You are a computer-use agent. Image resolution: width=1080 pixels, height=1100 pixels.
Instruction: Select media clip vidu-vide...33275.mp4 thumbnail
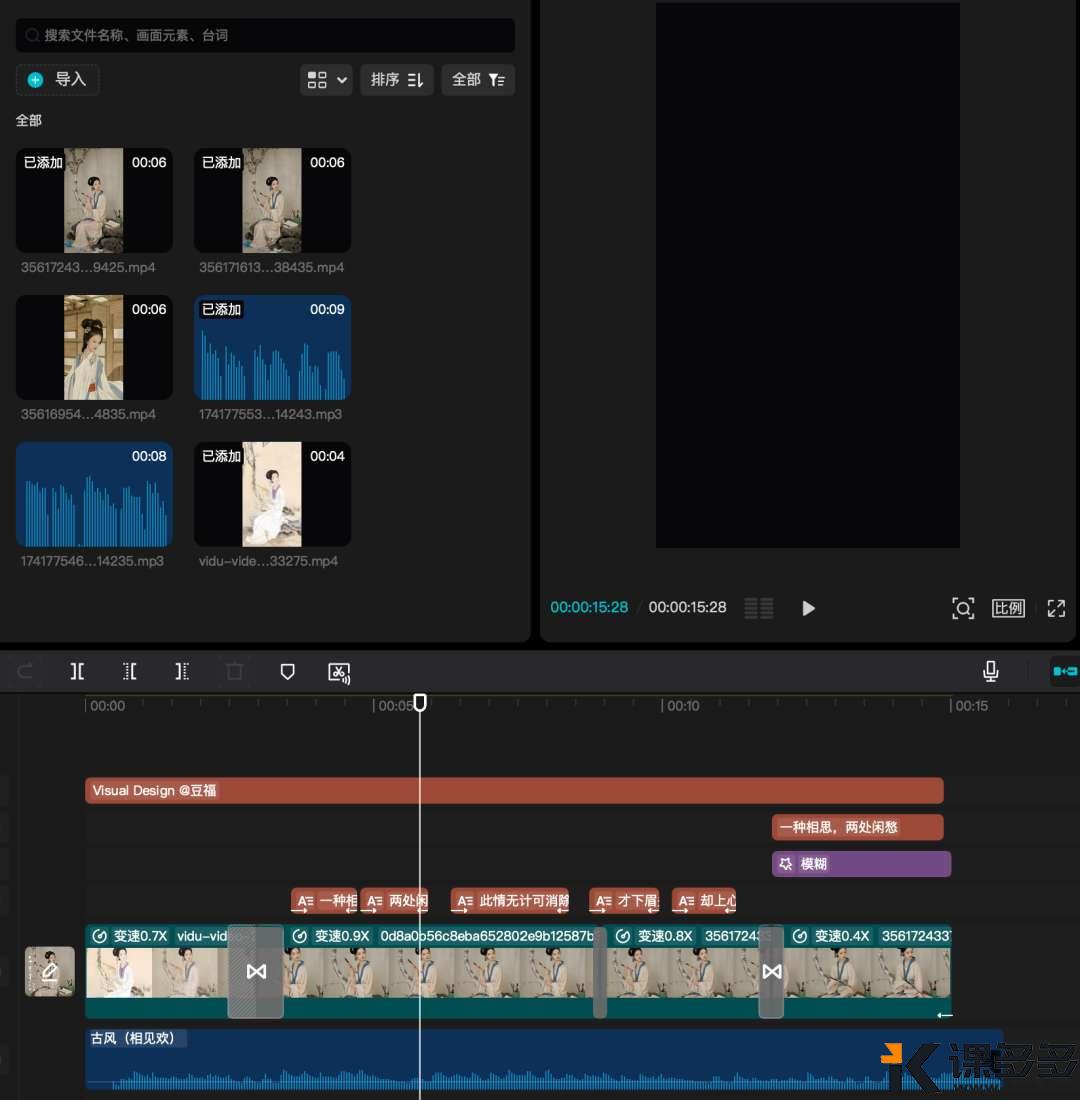coord(272,494)
